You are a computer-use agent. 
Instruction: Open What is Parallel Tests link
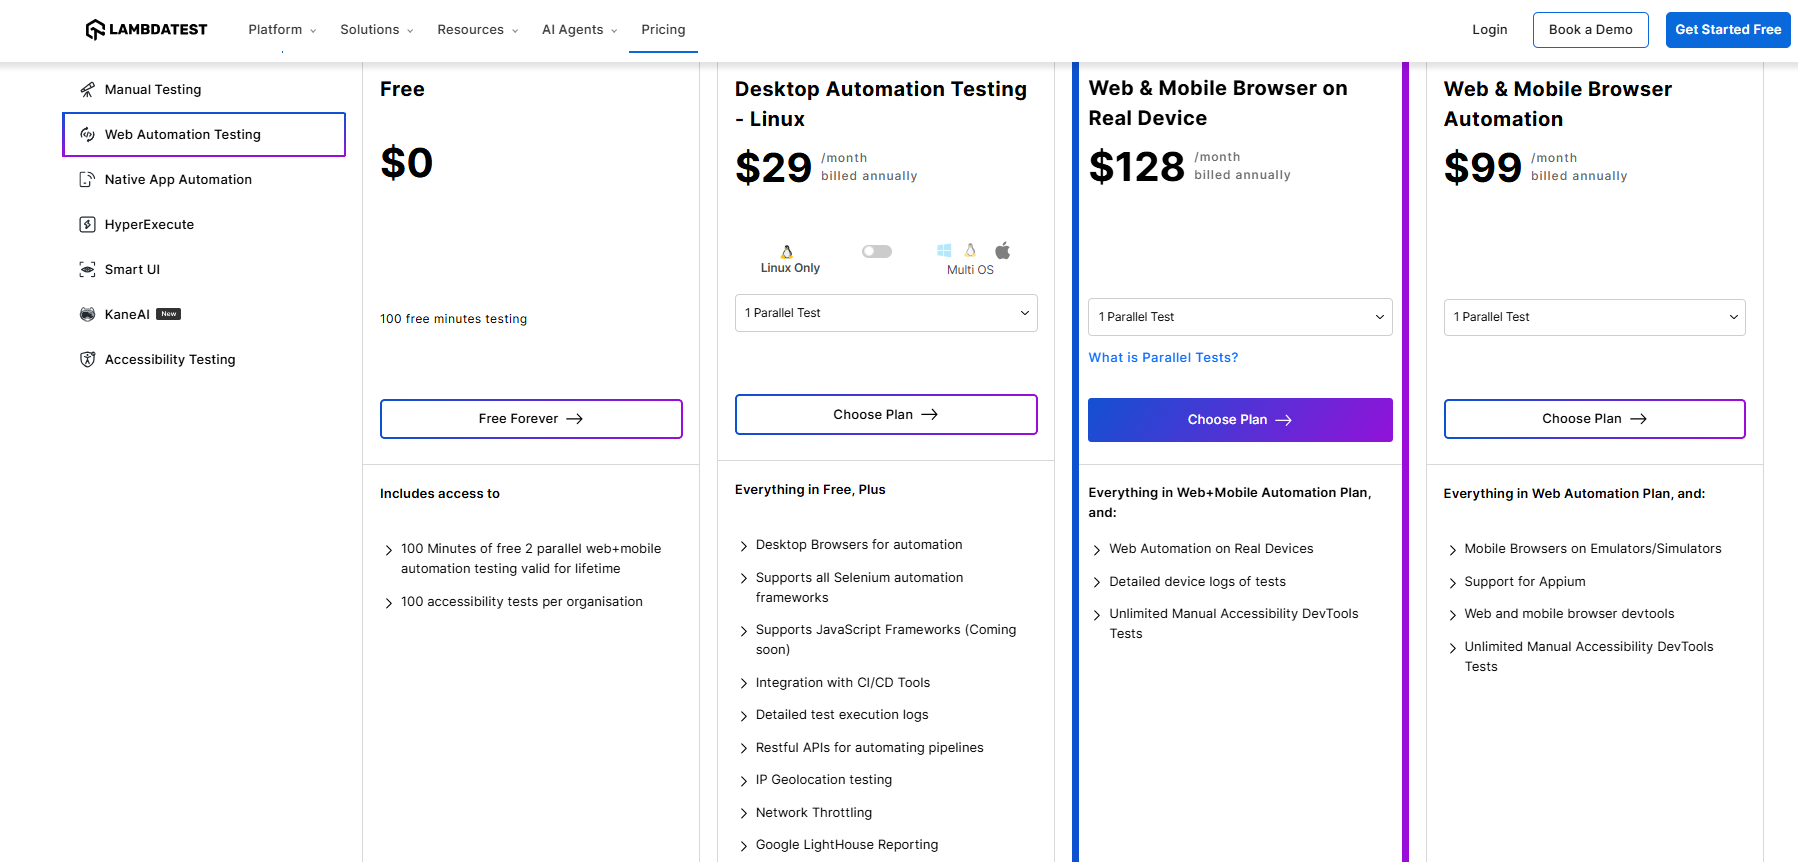tap(1163, 358)
